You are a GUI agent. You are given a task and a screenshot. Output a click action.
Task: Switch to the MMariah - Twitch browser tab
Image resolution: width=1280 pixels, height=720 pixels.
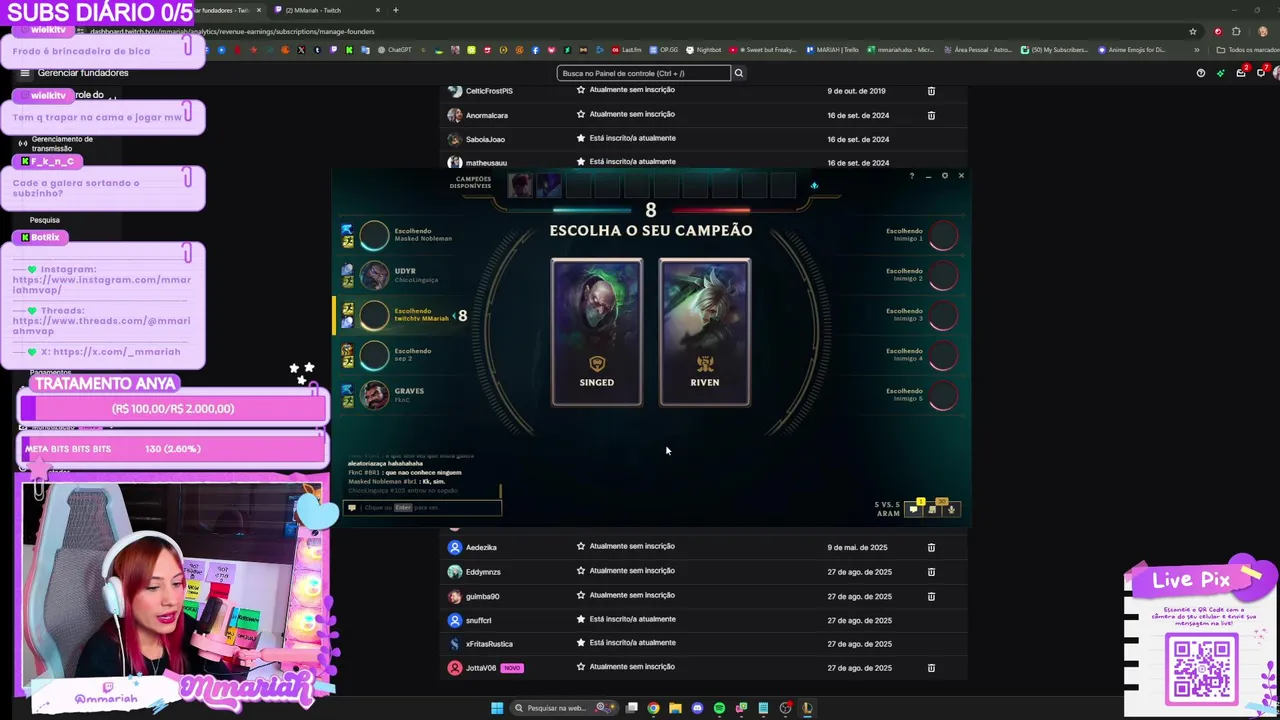[328, 10]
